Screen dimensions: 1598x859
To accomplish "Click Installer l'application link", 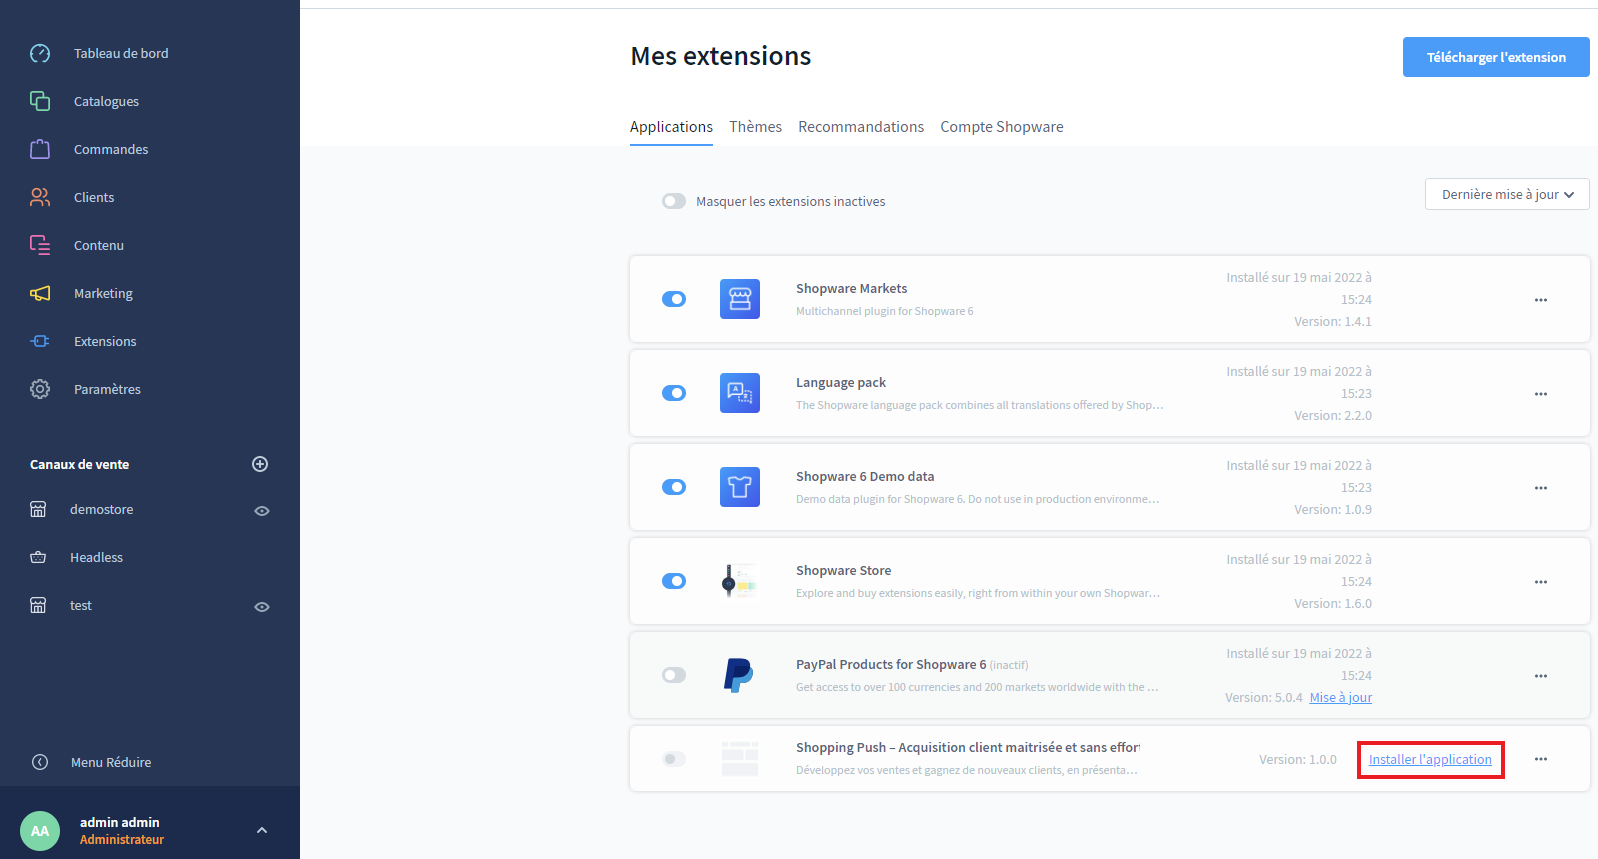I will click(1430, 759).
